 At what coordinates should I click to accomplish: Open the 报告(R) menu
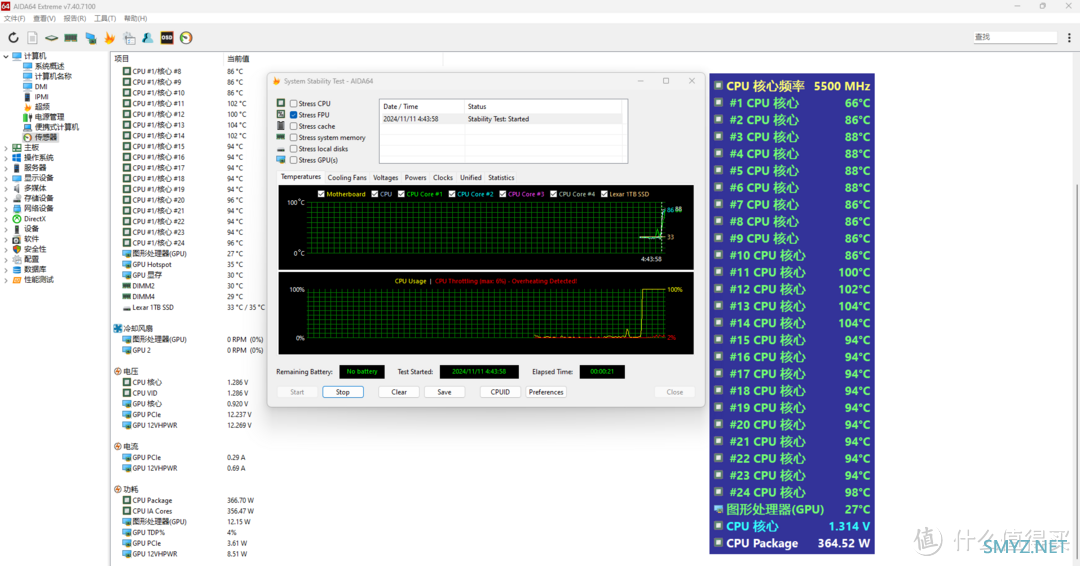[75, 19]
